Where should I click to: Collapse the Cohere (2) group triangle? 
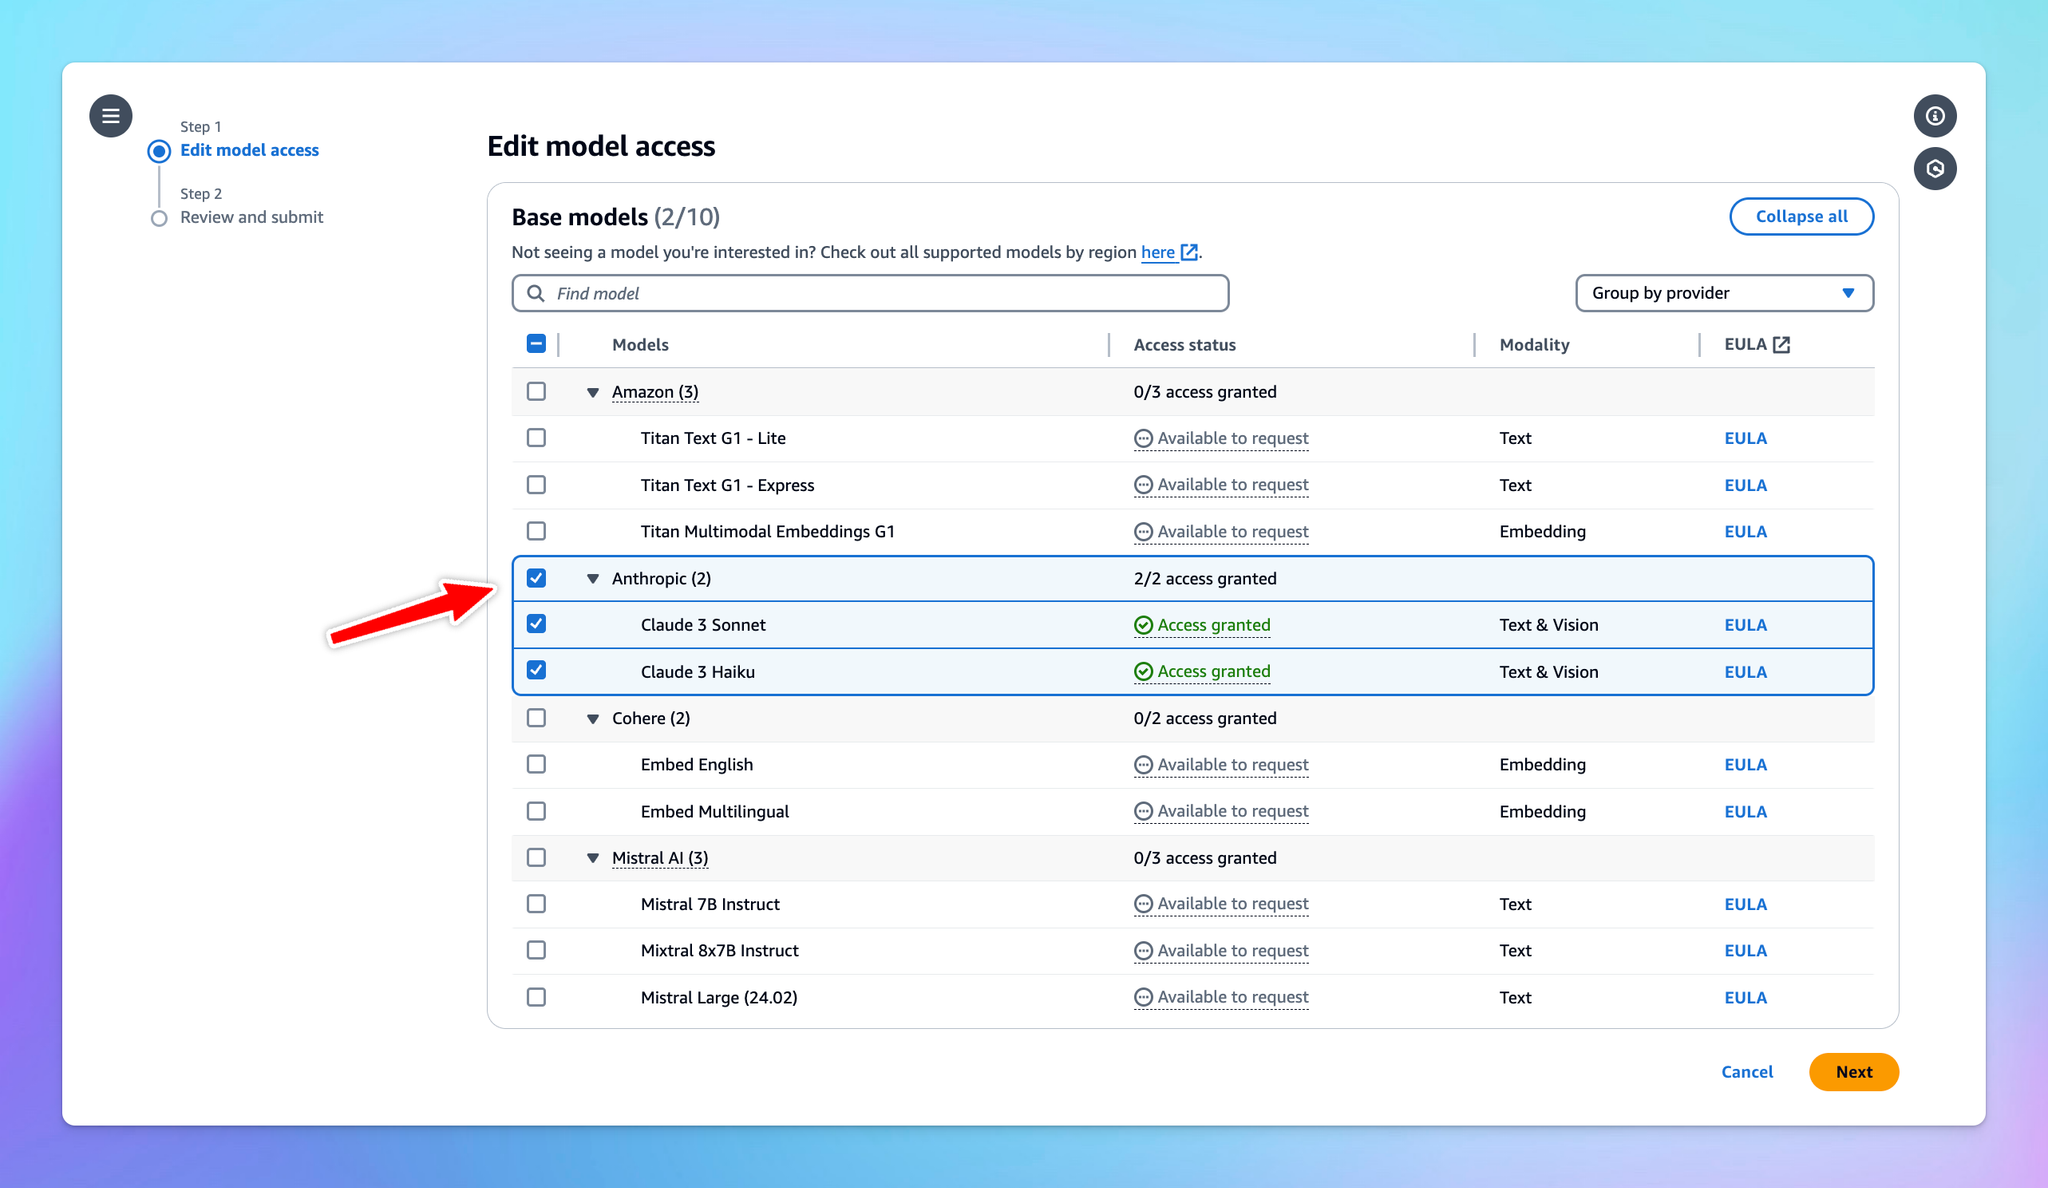pos(593,719)
